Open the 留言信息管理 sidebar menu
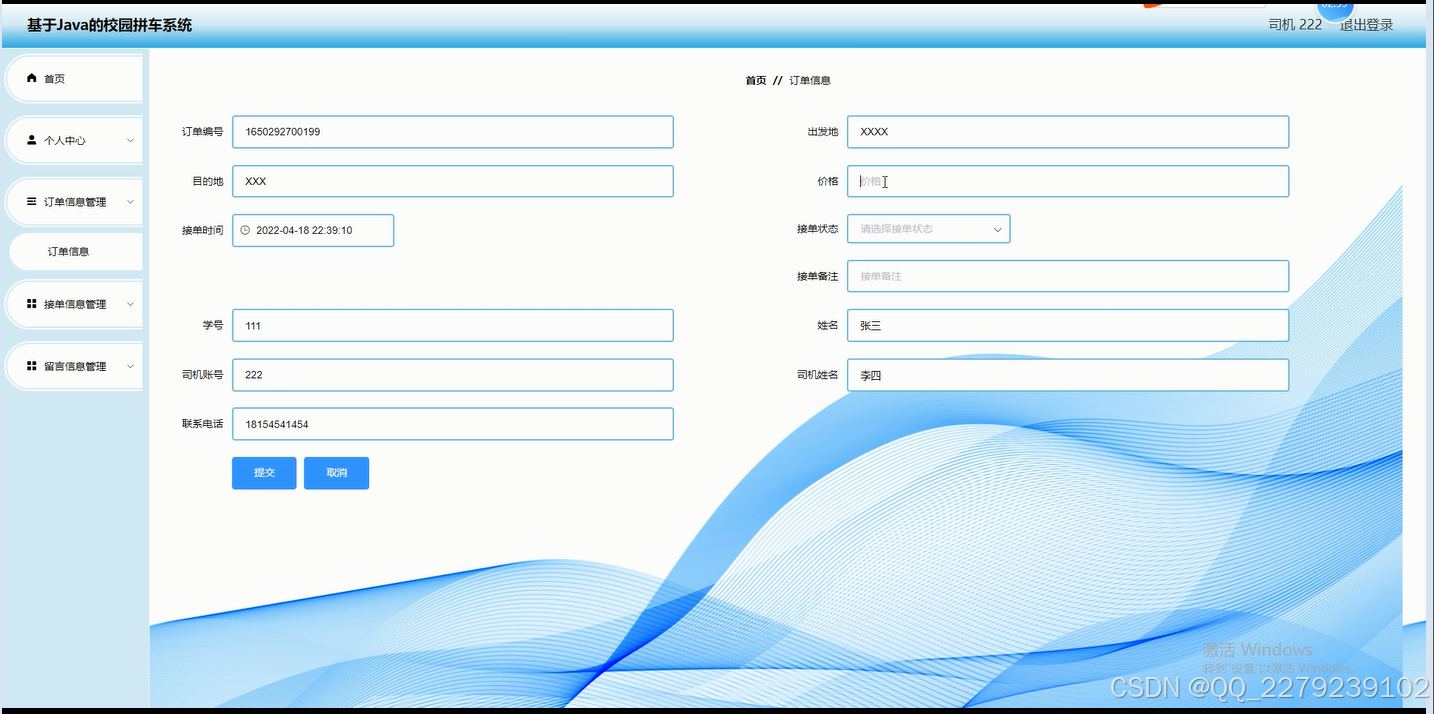Viewport: 1434px width, 714px height. coord(75,366)
